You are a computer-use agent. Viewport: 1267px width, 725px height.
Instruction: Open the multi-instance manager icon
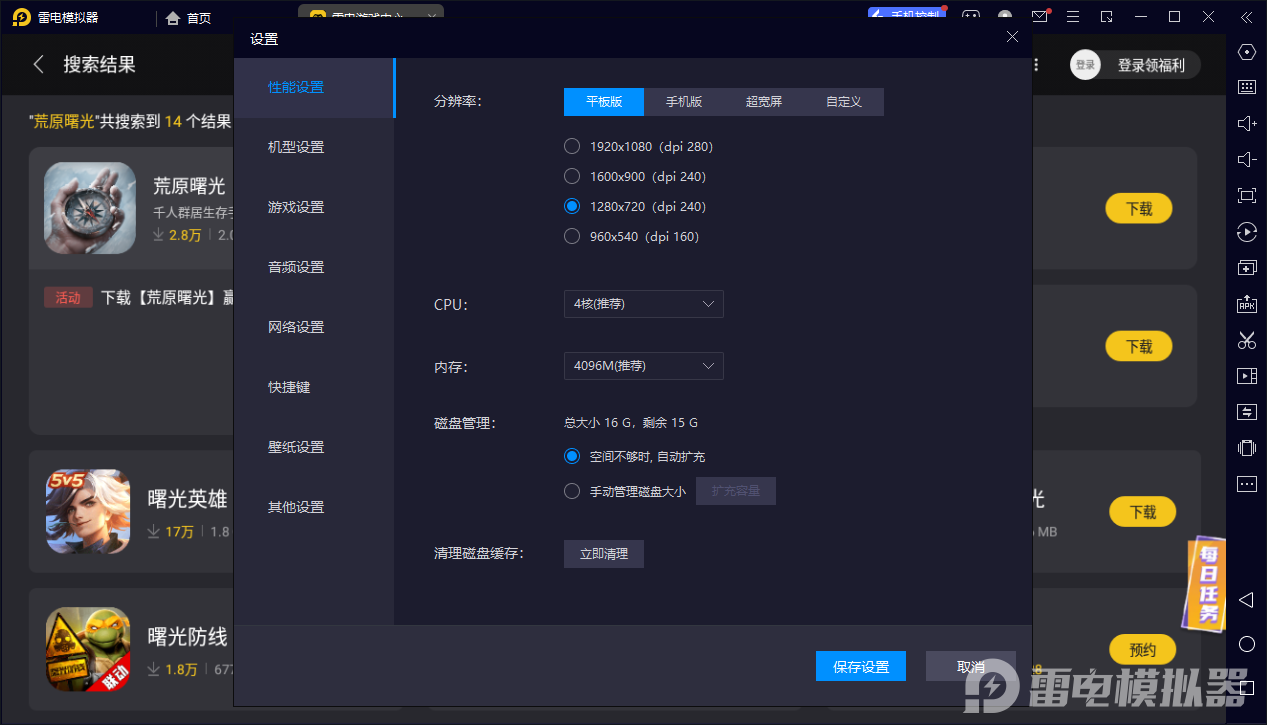tap(1246, 267)
